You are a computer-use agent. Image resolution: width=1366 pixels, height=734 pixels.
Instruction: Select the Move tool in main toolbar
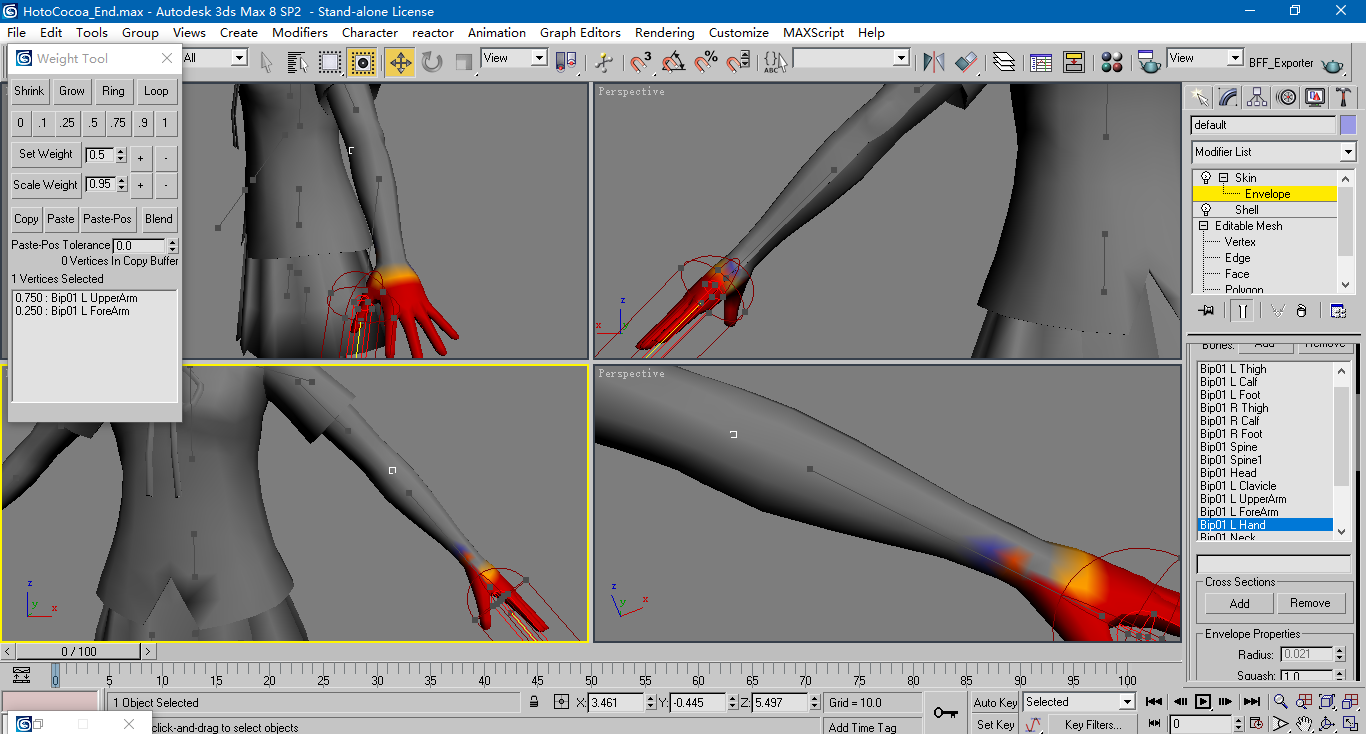click(x=400, y=63)
